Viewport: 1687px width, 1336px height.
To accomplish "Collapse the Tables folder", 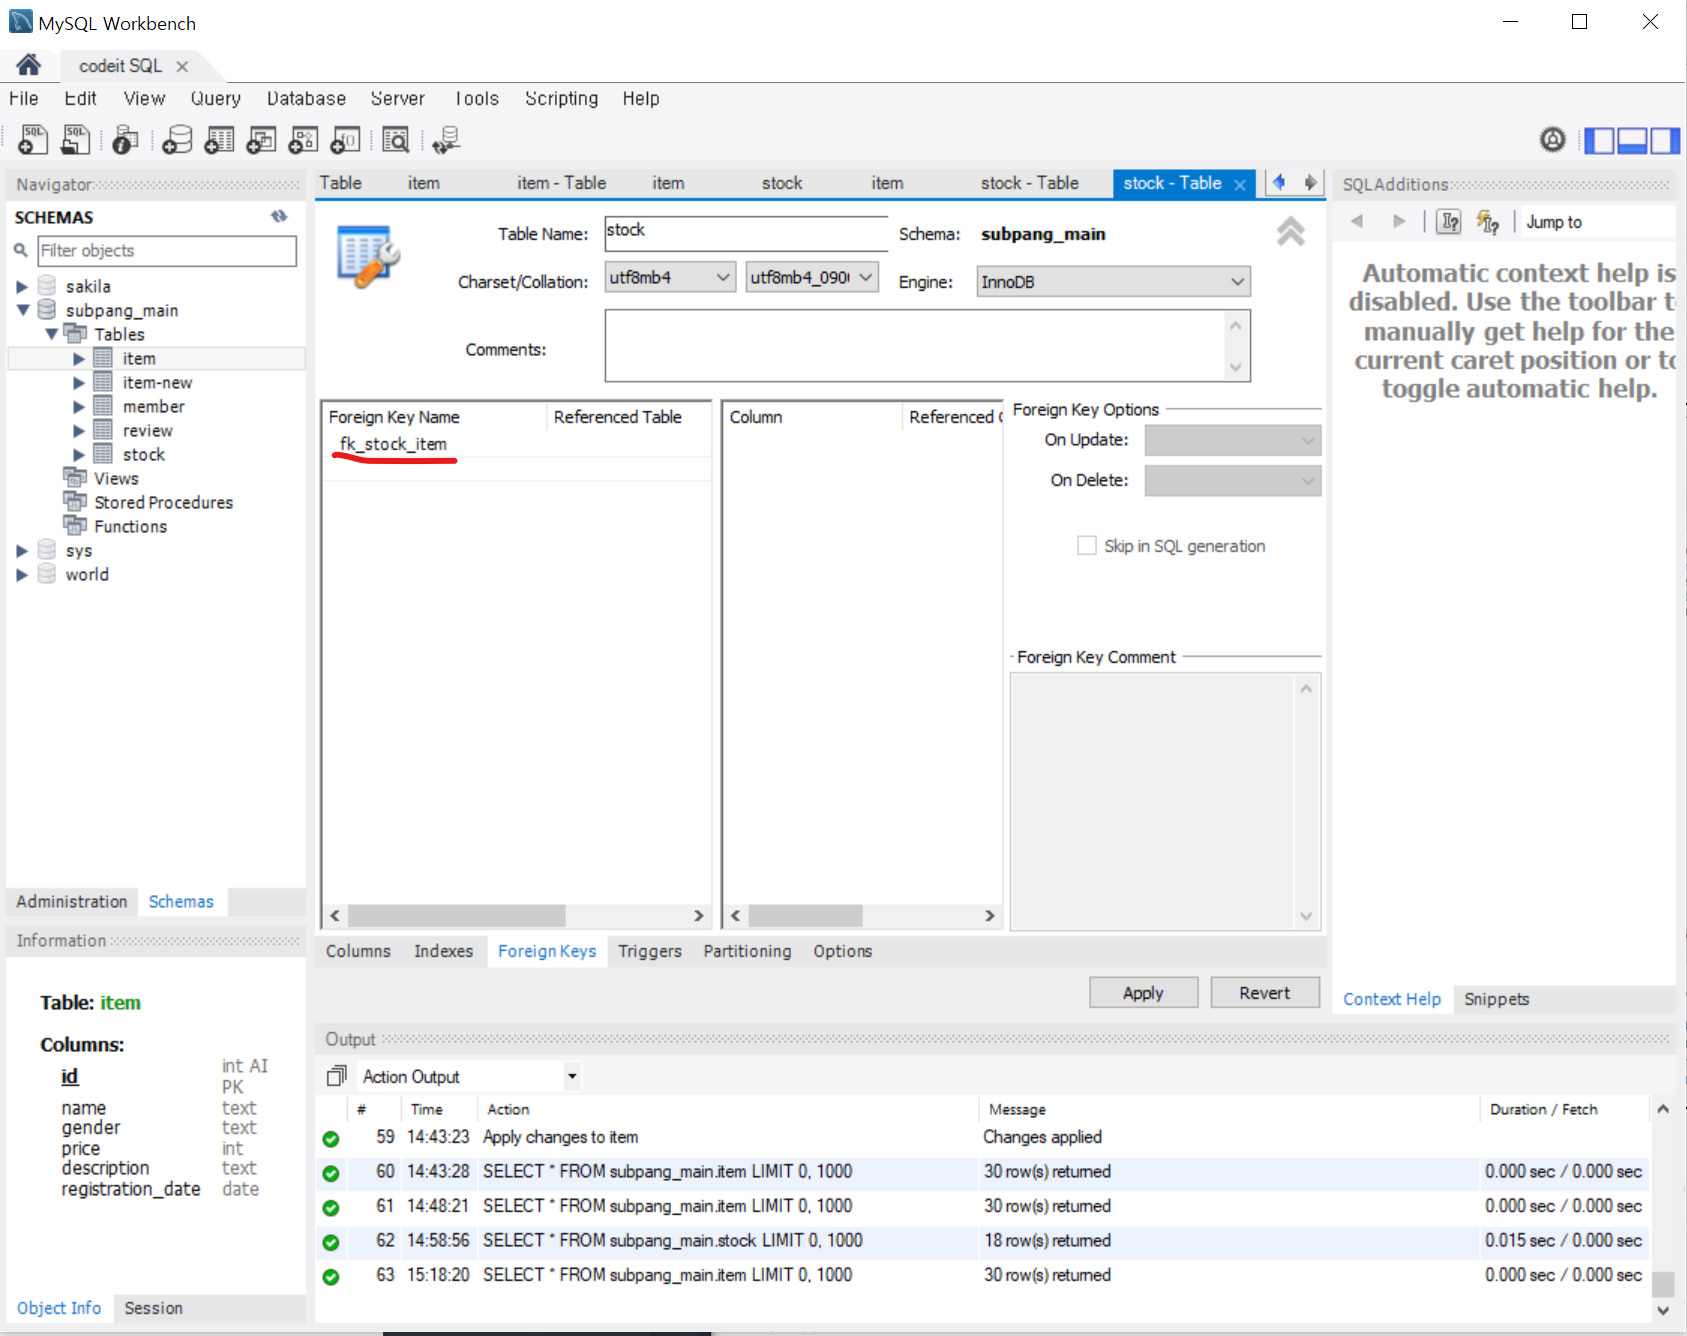I will click(51, 335).
